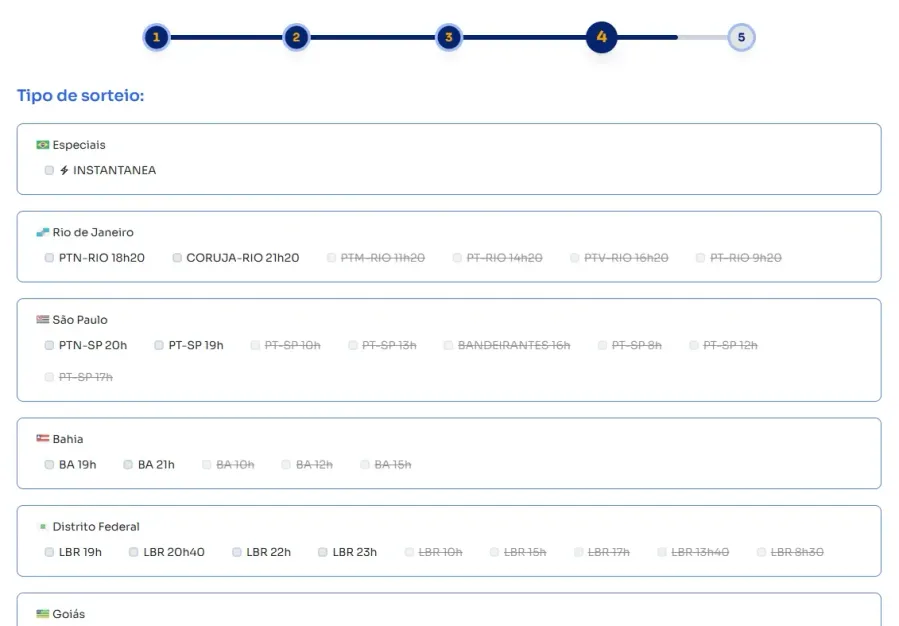The width and height of the screenshot is (899, 626).
Task: Check the PT-SP 19h box
Action: click(x=159, y=345)
